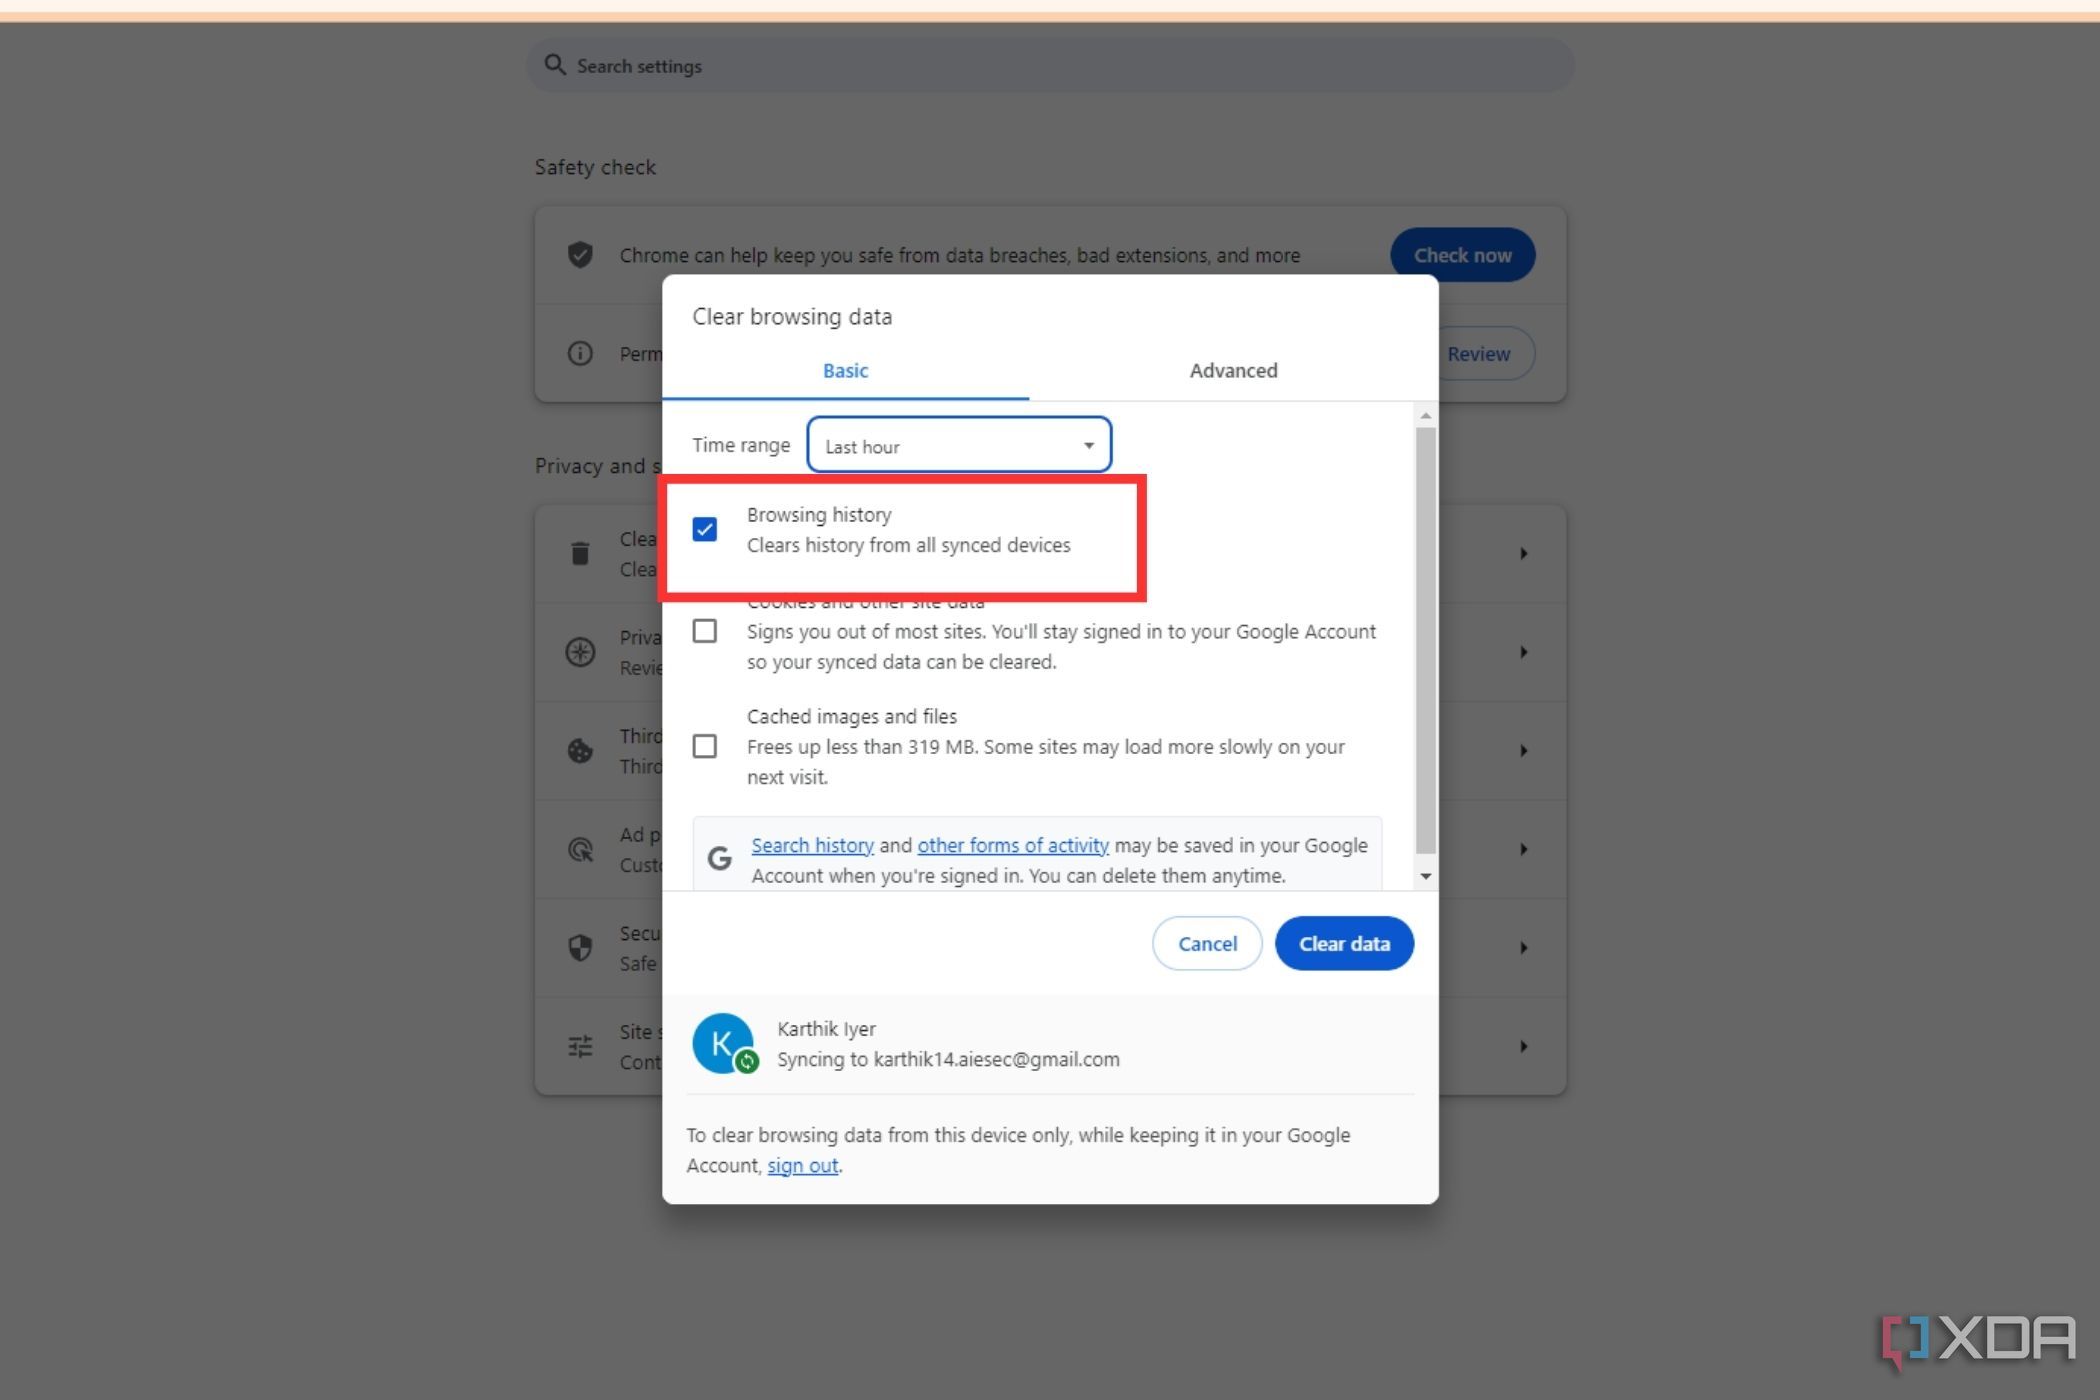The image size is (2100, 1400).
Task: Switch to the Advanced tab
Action: pyautogui.click(x=1233, y=370)
